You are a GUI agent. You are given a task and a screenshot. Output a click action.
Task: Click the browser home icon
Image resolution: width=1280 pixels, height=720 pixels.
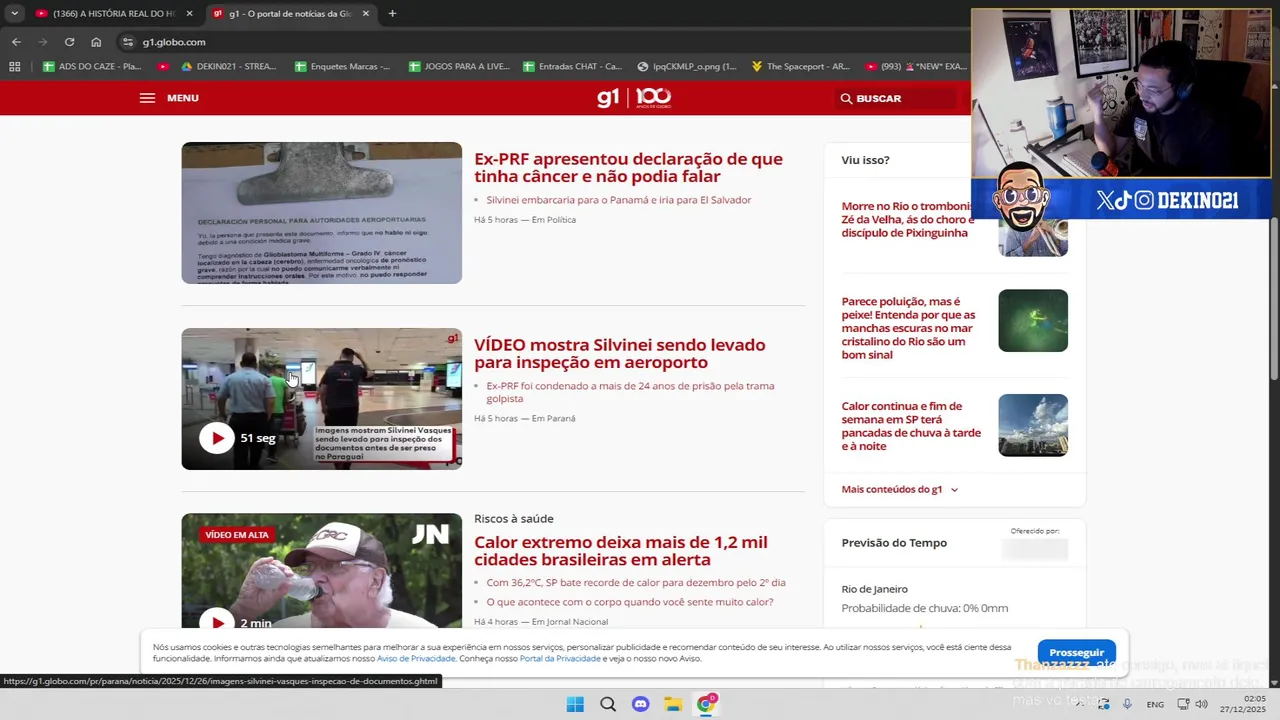coord(96,42)
